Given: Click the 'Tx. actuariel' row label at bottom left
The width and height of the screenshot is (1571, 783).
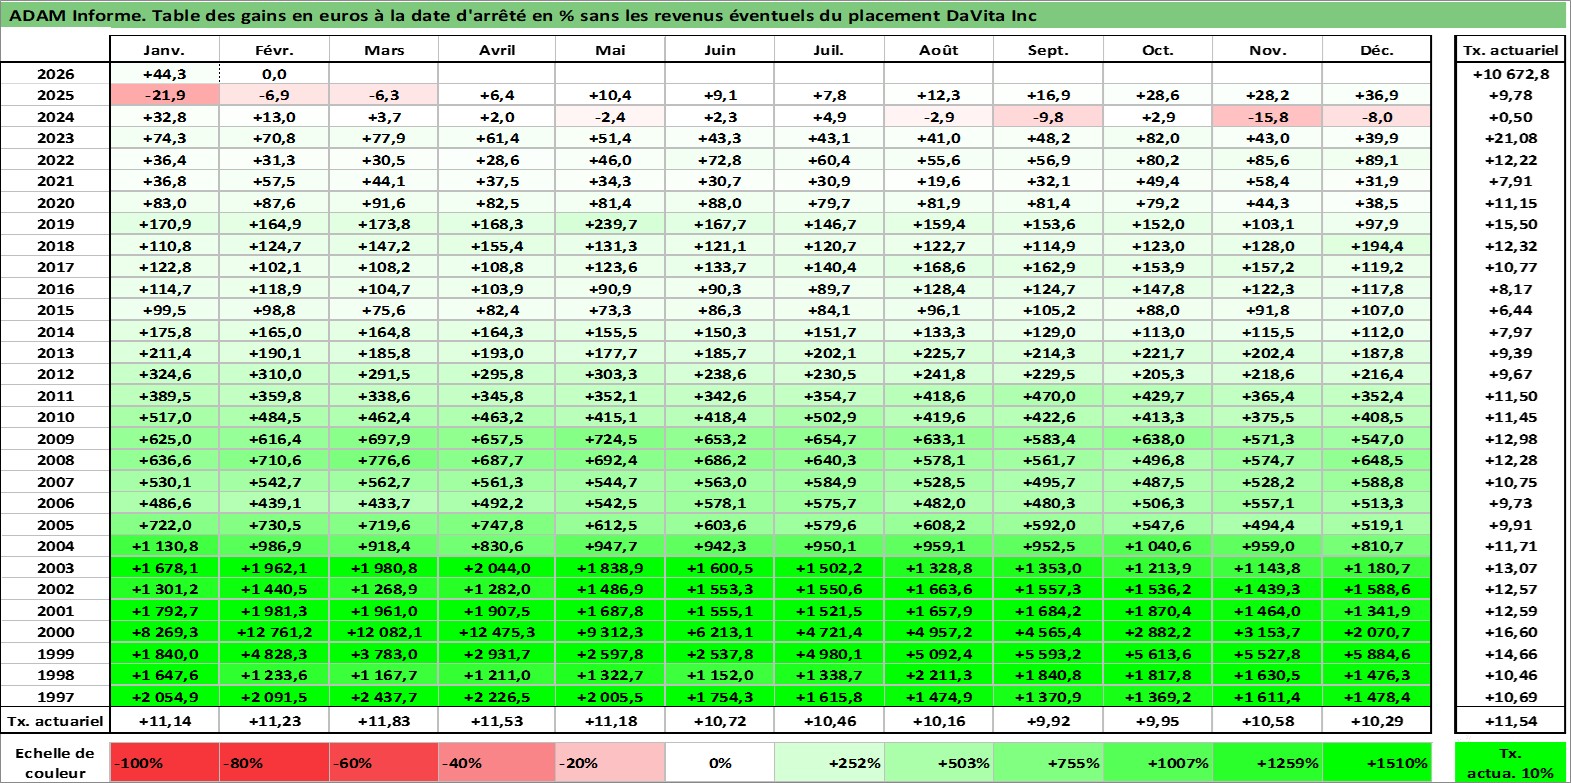Looking at the screenshot, I should click(x=55, y=720).
